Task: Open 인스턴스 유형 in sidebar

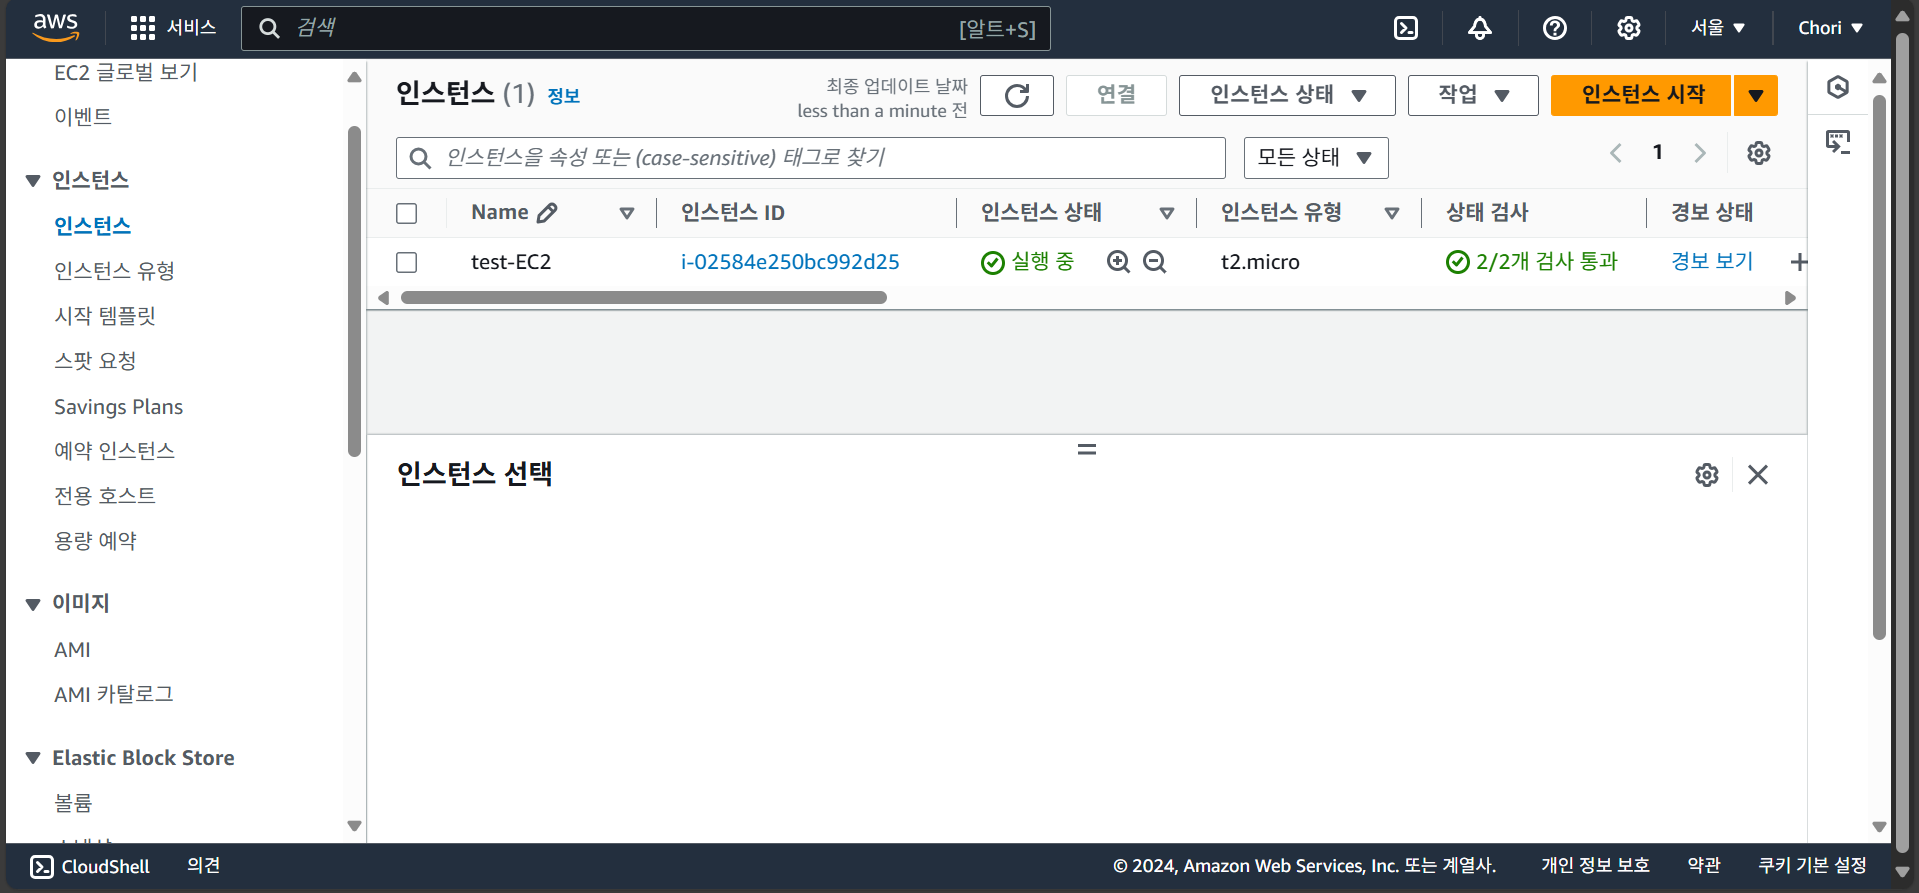Action: click(x=114, y=271)
